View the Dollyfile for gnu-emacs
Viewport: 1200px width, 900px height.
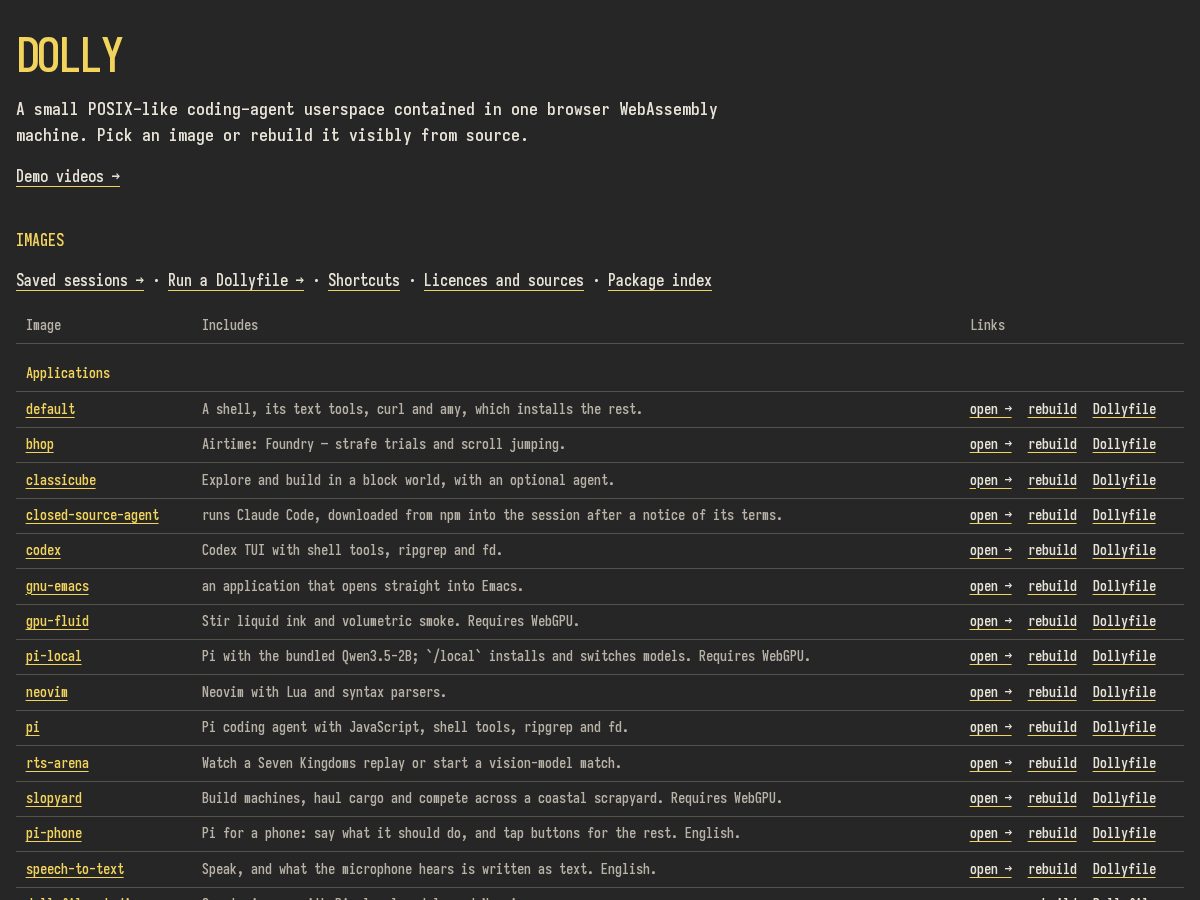click(1124, 586)
